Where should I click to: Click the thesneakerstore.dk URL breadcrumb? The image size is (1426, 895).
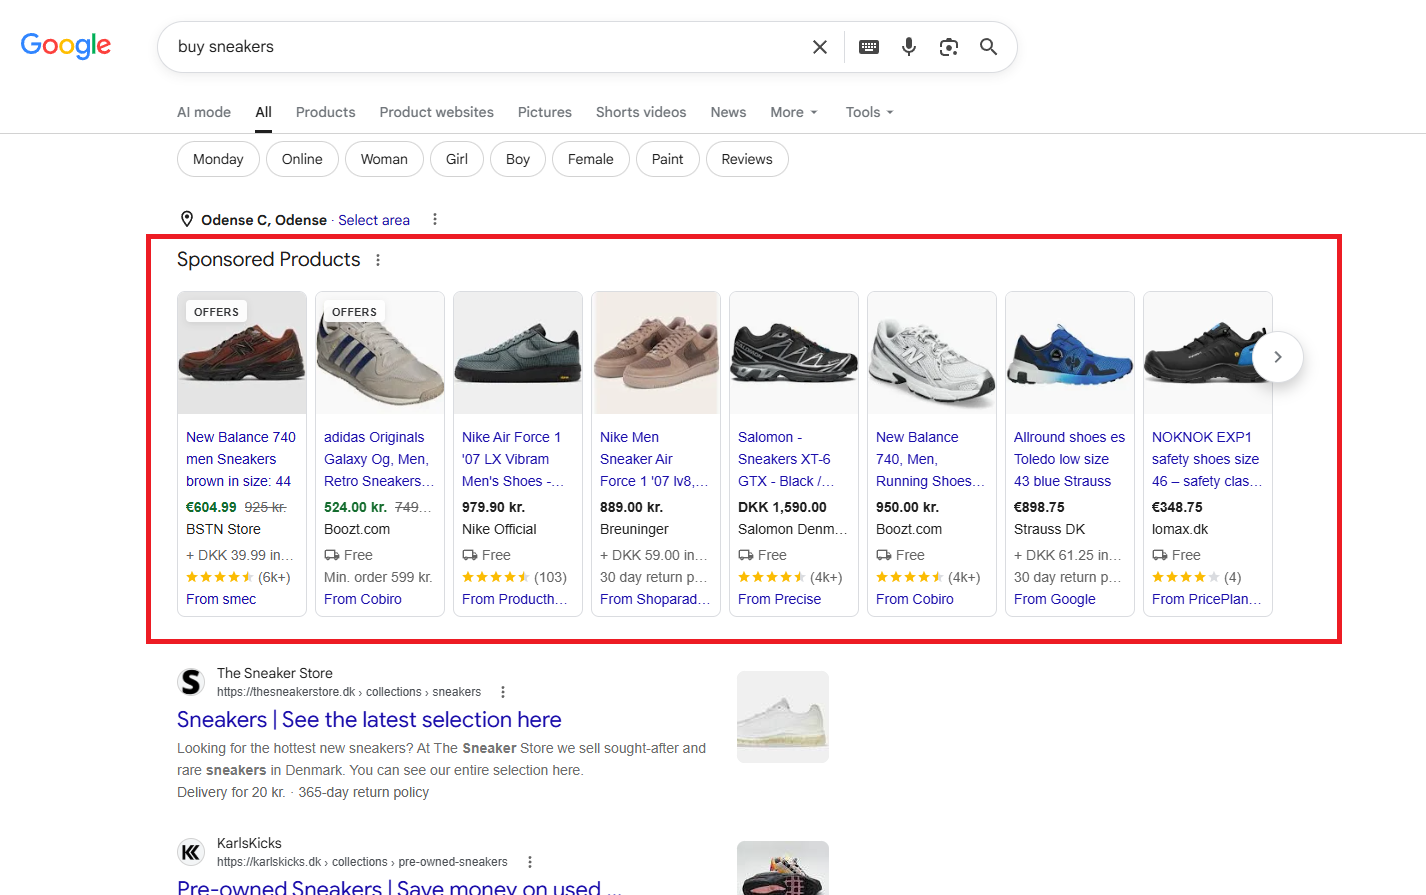[x=349, y=692]
